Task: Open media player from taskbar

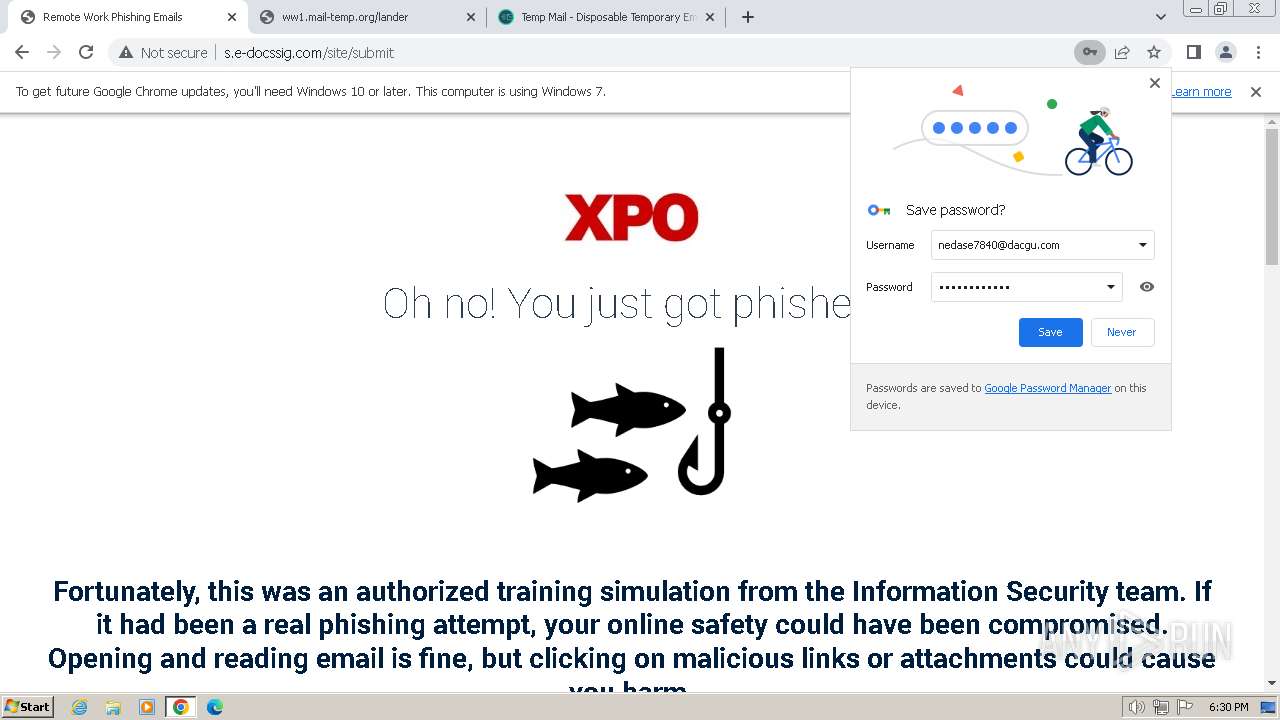Action: pyautogui.click(x=147, y=707)
